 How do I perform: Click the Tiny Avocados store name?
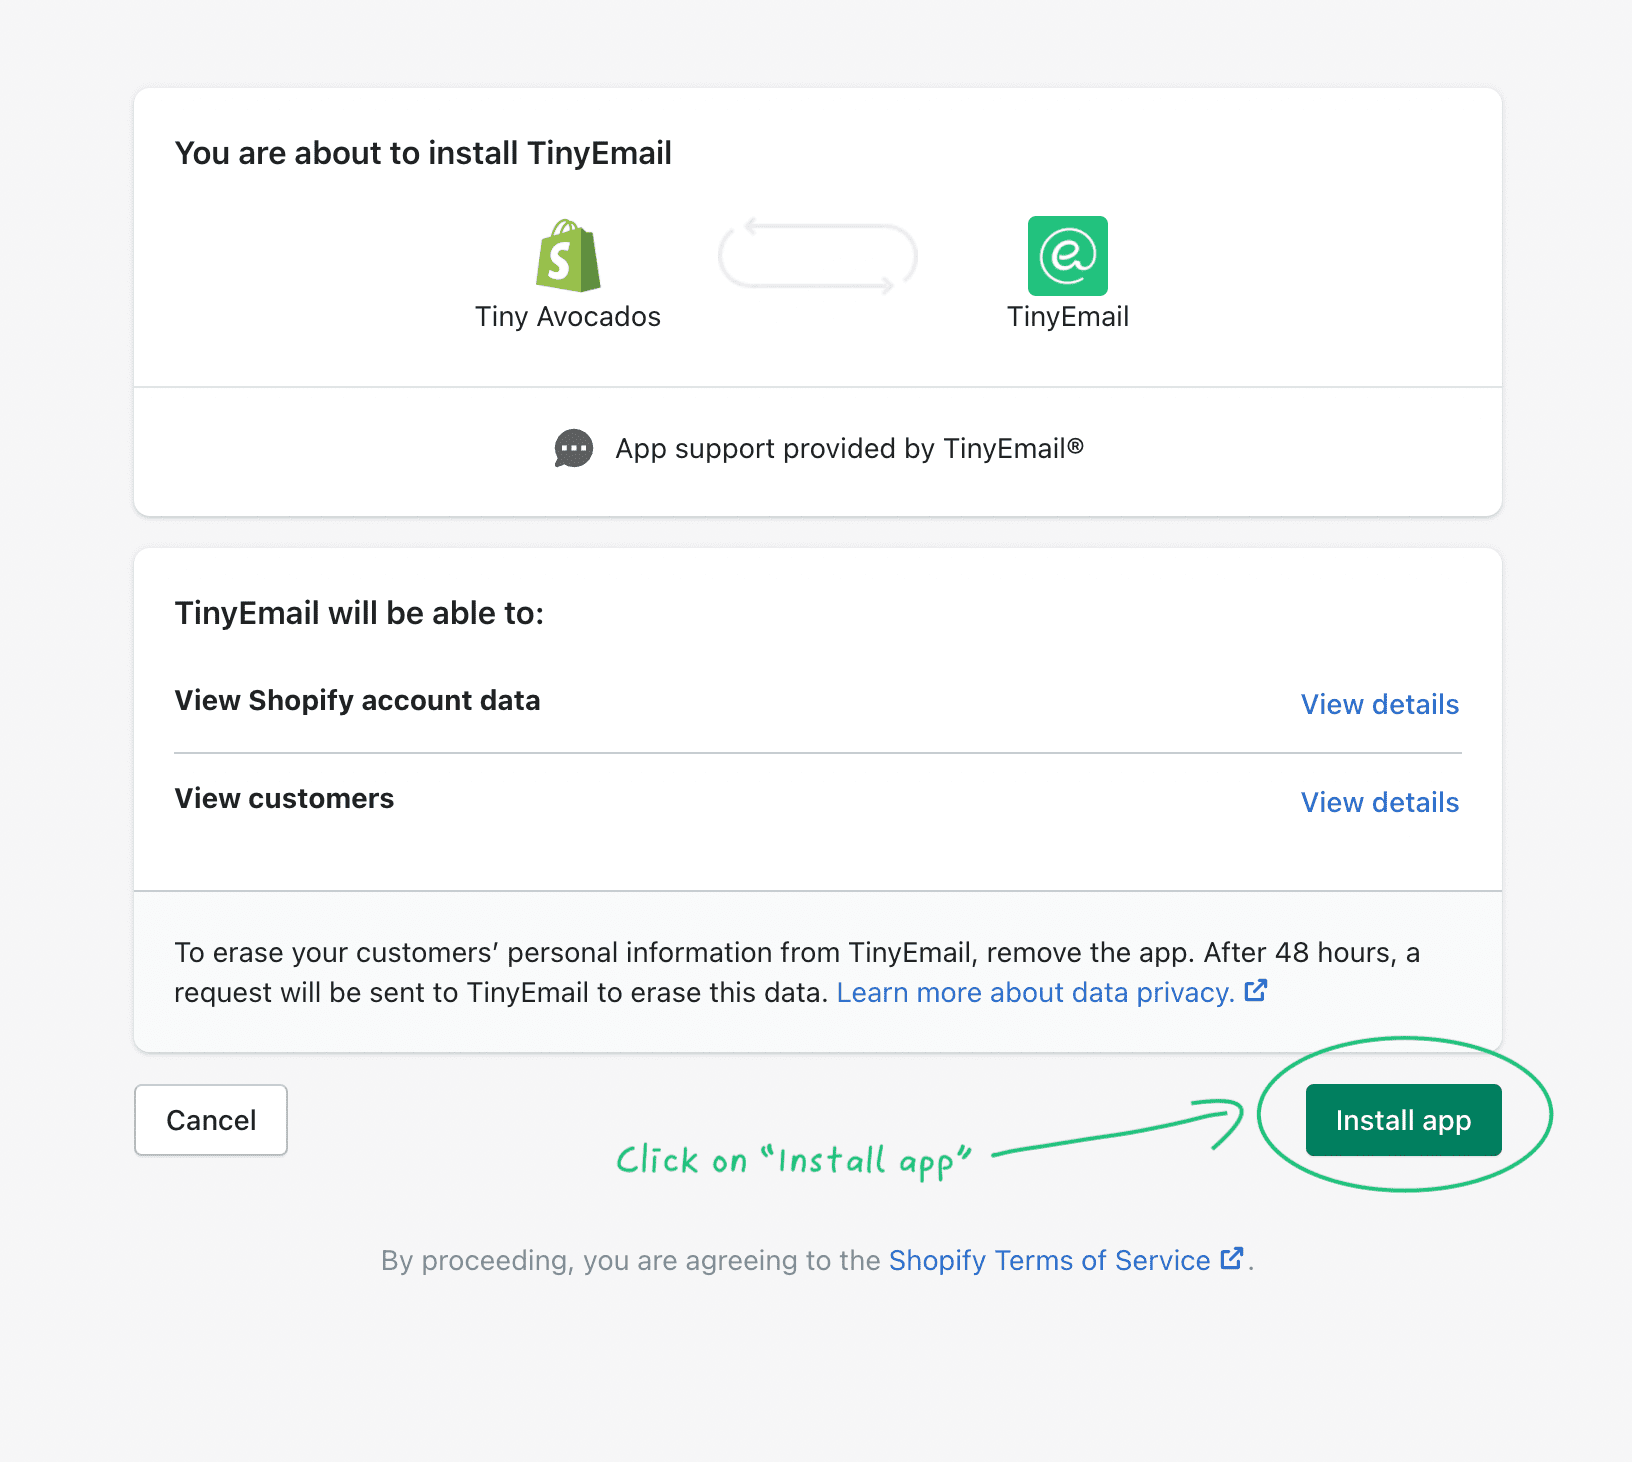[568, 317]
